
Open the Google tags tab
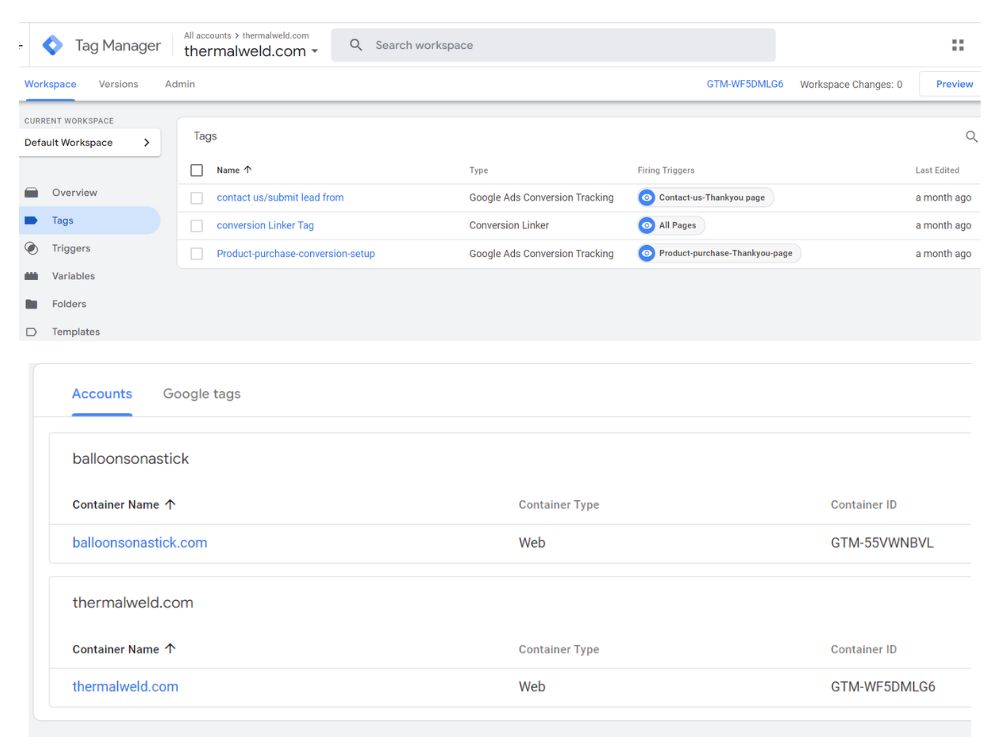point(201,393)
